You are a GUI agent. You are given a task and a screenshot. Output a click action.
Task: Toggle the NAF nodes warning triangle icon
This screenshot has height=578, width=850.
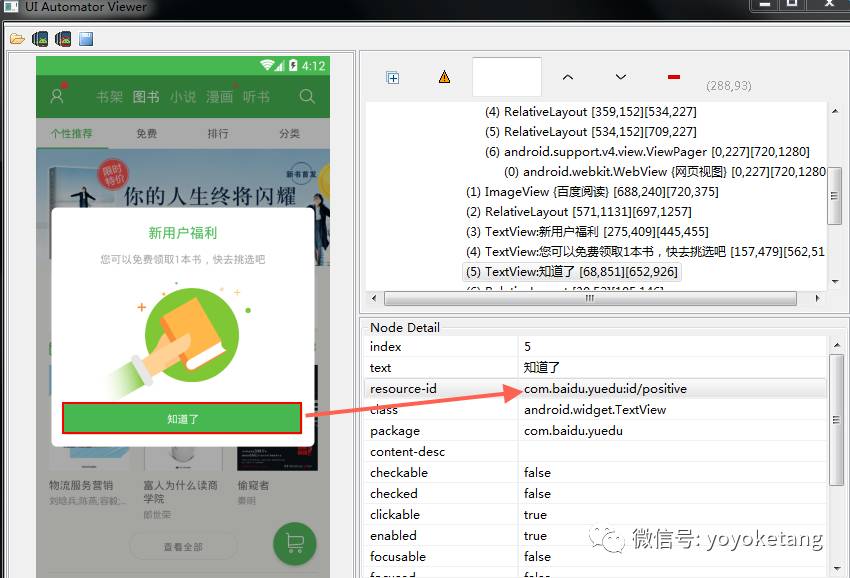444,77
